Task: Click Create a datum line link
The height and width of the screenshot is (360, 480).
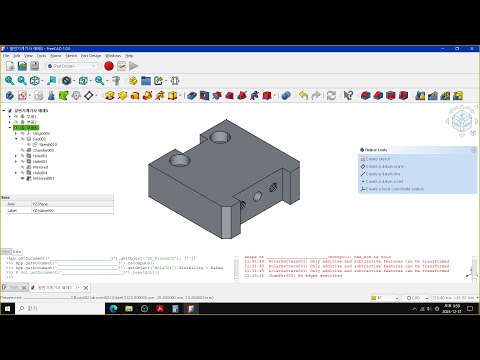Action: point(383,174)
